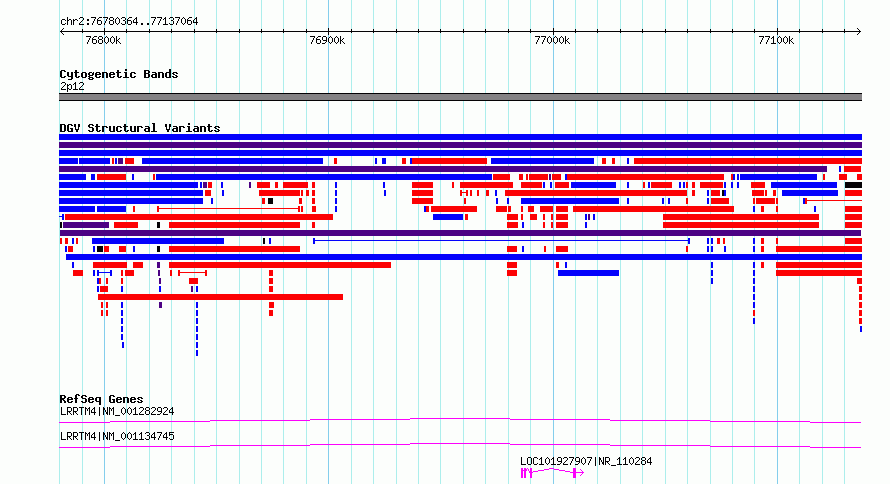
Task: Select the LRRTM4|NM_001282924 gene label
Action: pos(117,411)
